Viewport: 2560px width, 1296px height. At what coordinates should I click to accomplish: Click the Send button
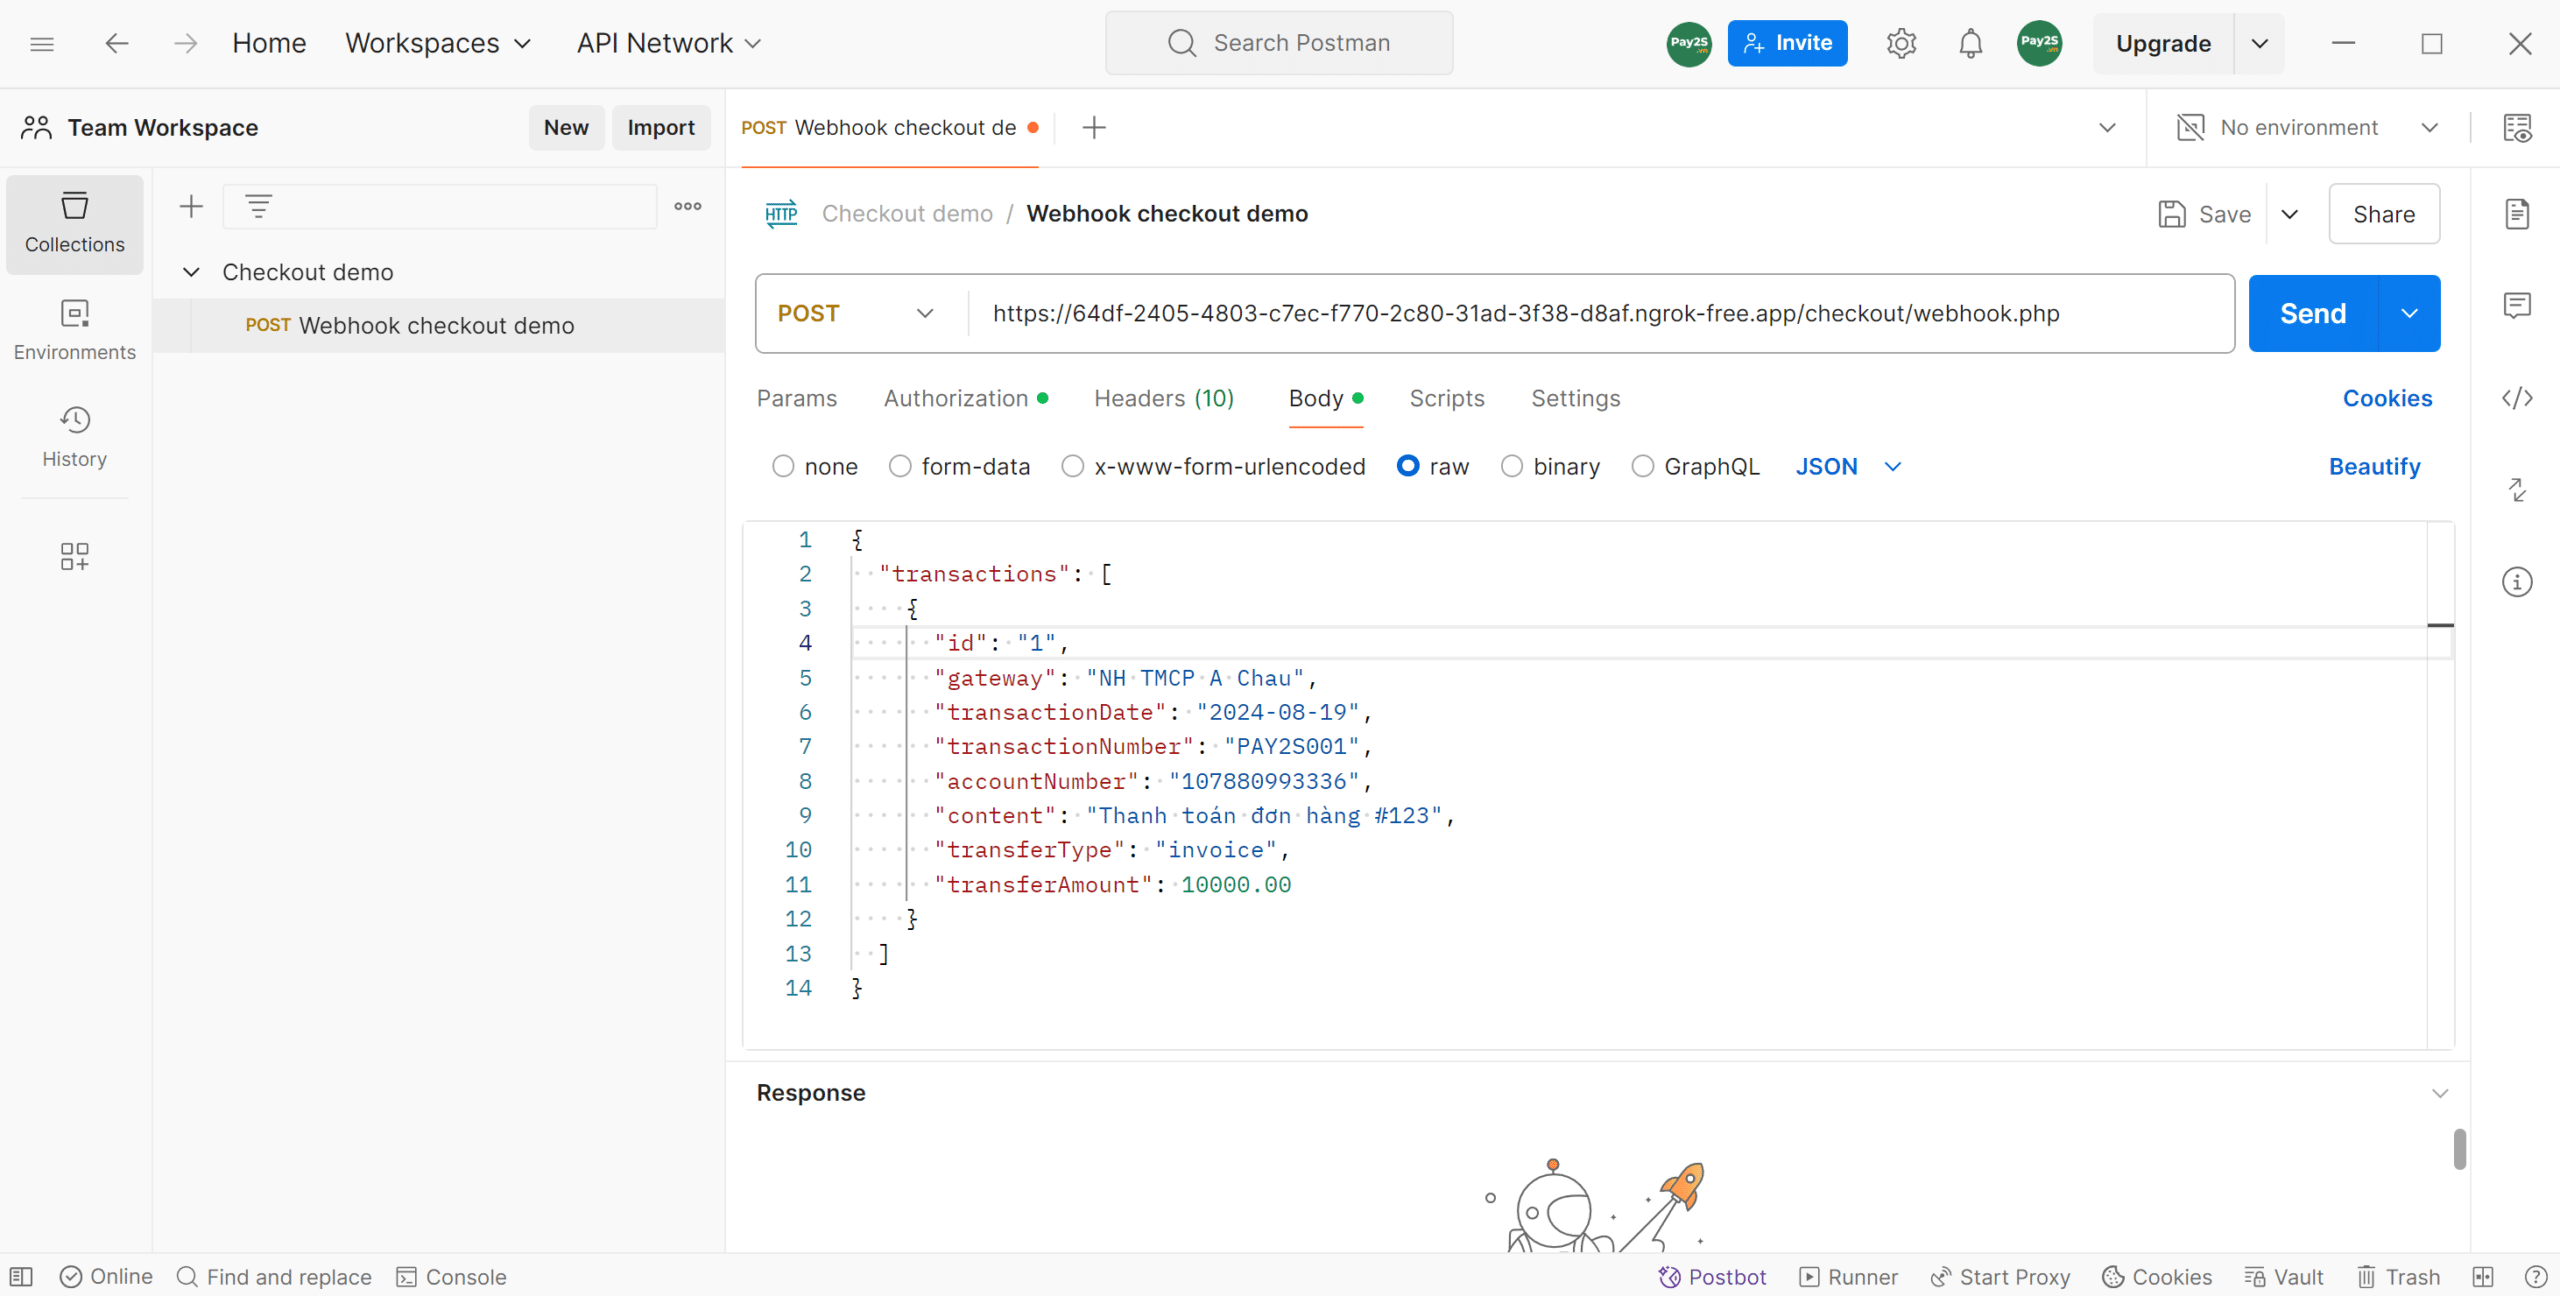[2313, 314]
